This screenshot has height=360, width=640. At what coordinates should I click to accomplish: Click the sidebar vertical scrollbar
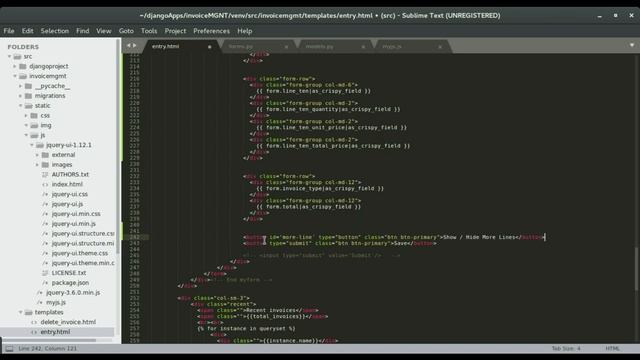tap(118, 146)
